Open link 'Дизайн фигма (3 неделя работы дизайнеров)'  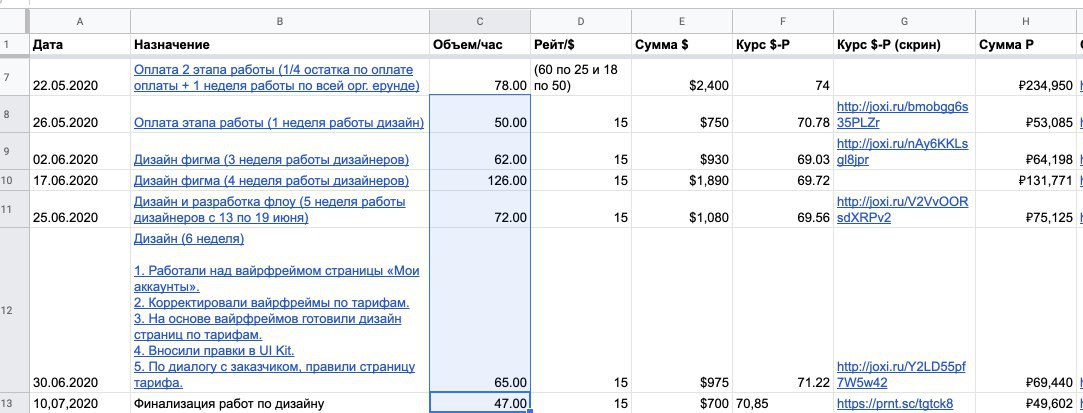pyautogui.click(x=271, y=160)
